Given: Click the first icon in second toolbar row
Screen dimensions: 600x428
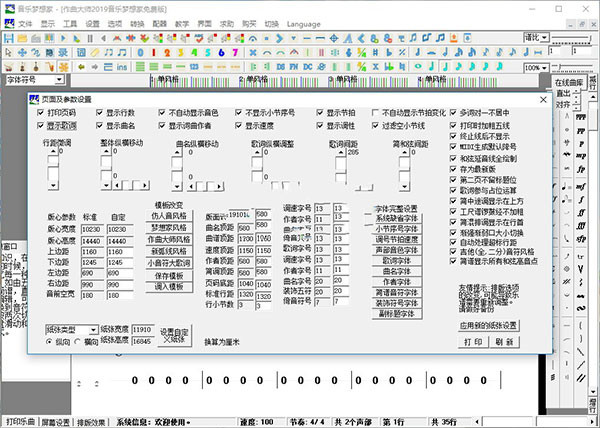Looking at the screenshot, I should 8,51.
